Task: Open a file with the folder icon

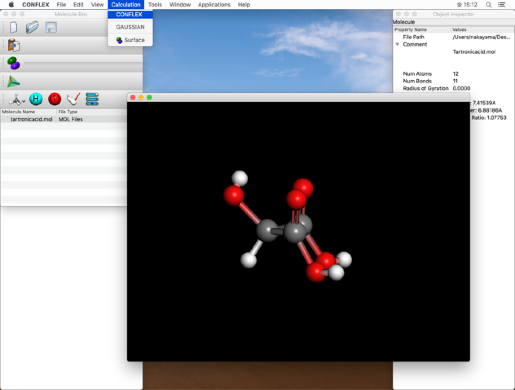Action: click(32, 27)
